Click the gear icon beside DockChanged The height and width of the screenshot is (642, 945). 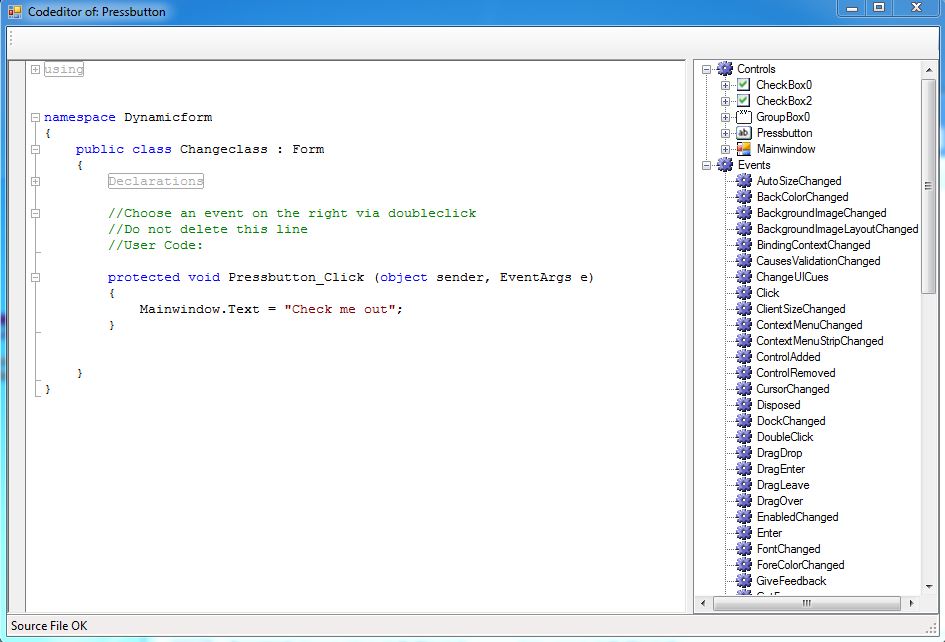pos(744,421)
